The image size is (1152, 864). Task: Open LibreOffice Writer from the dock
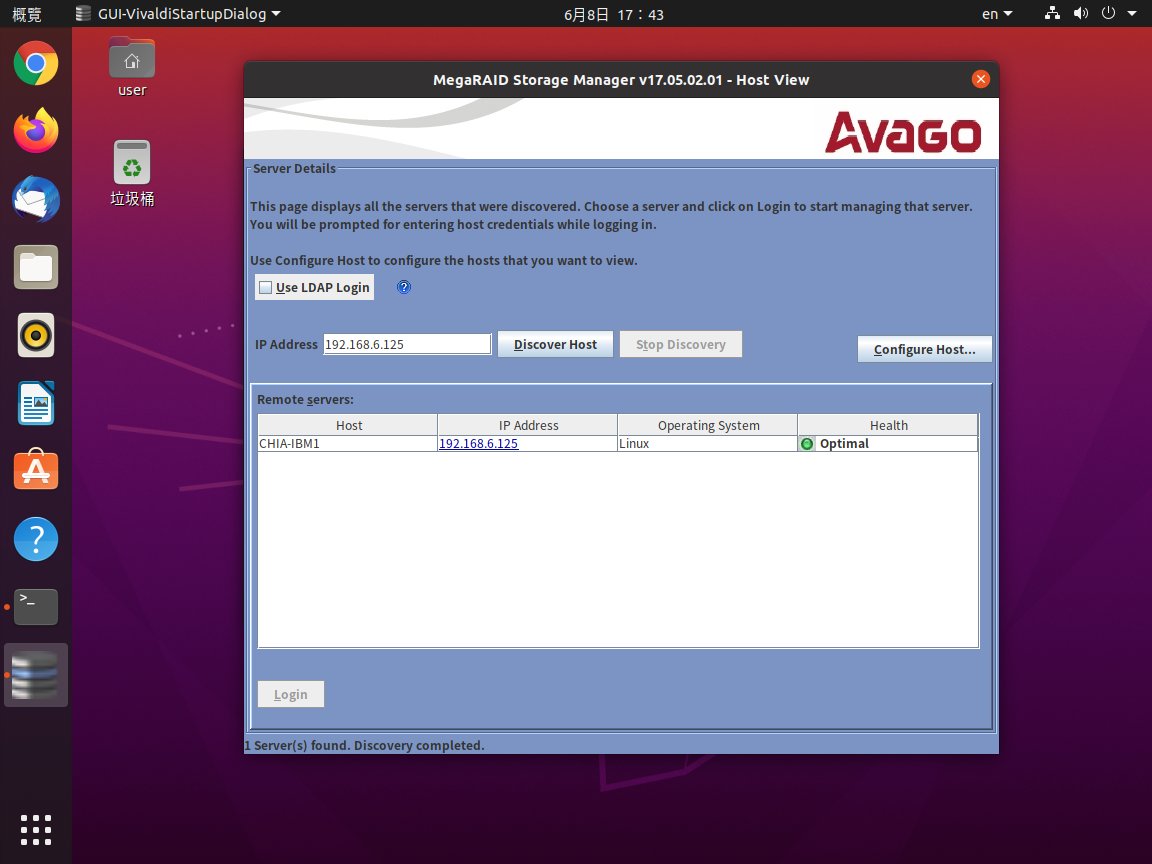36,403
